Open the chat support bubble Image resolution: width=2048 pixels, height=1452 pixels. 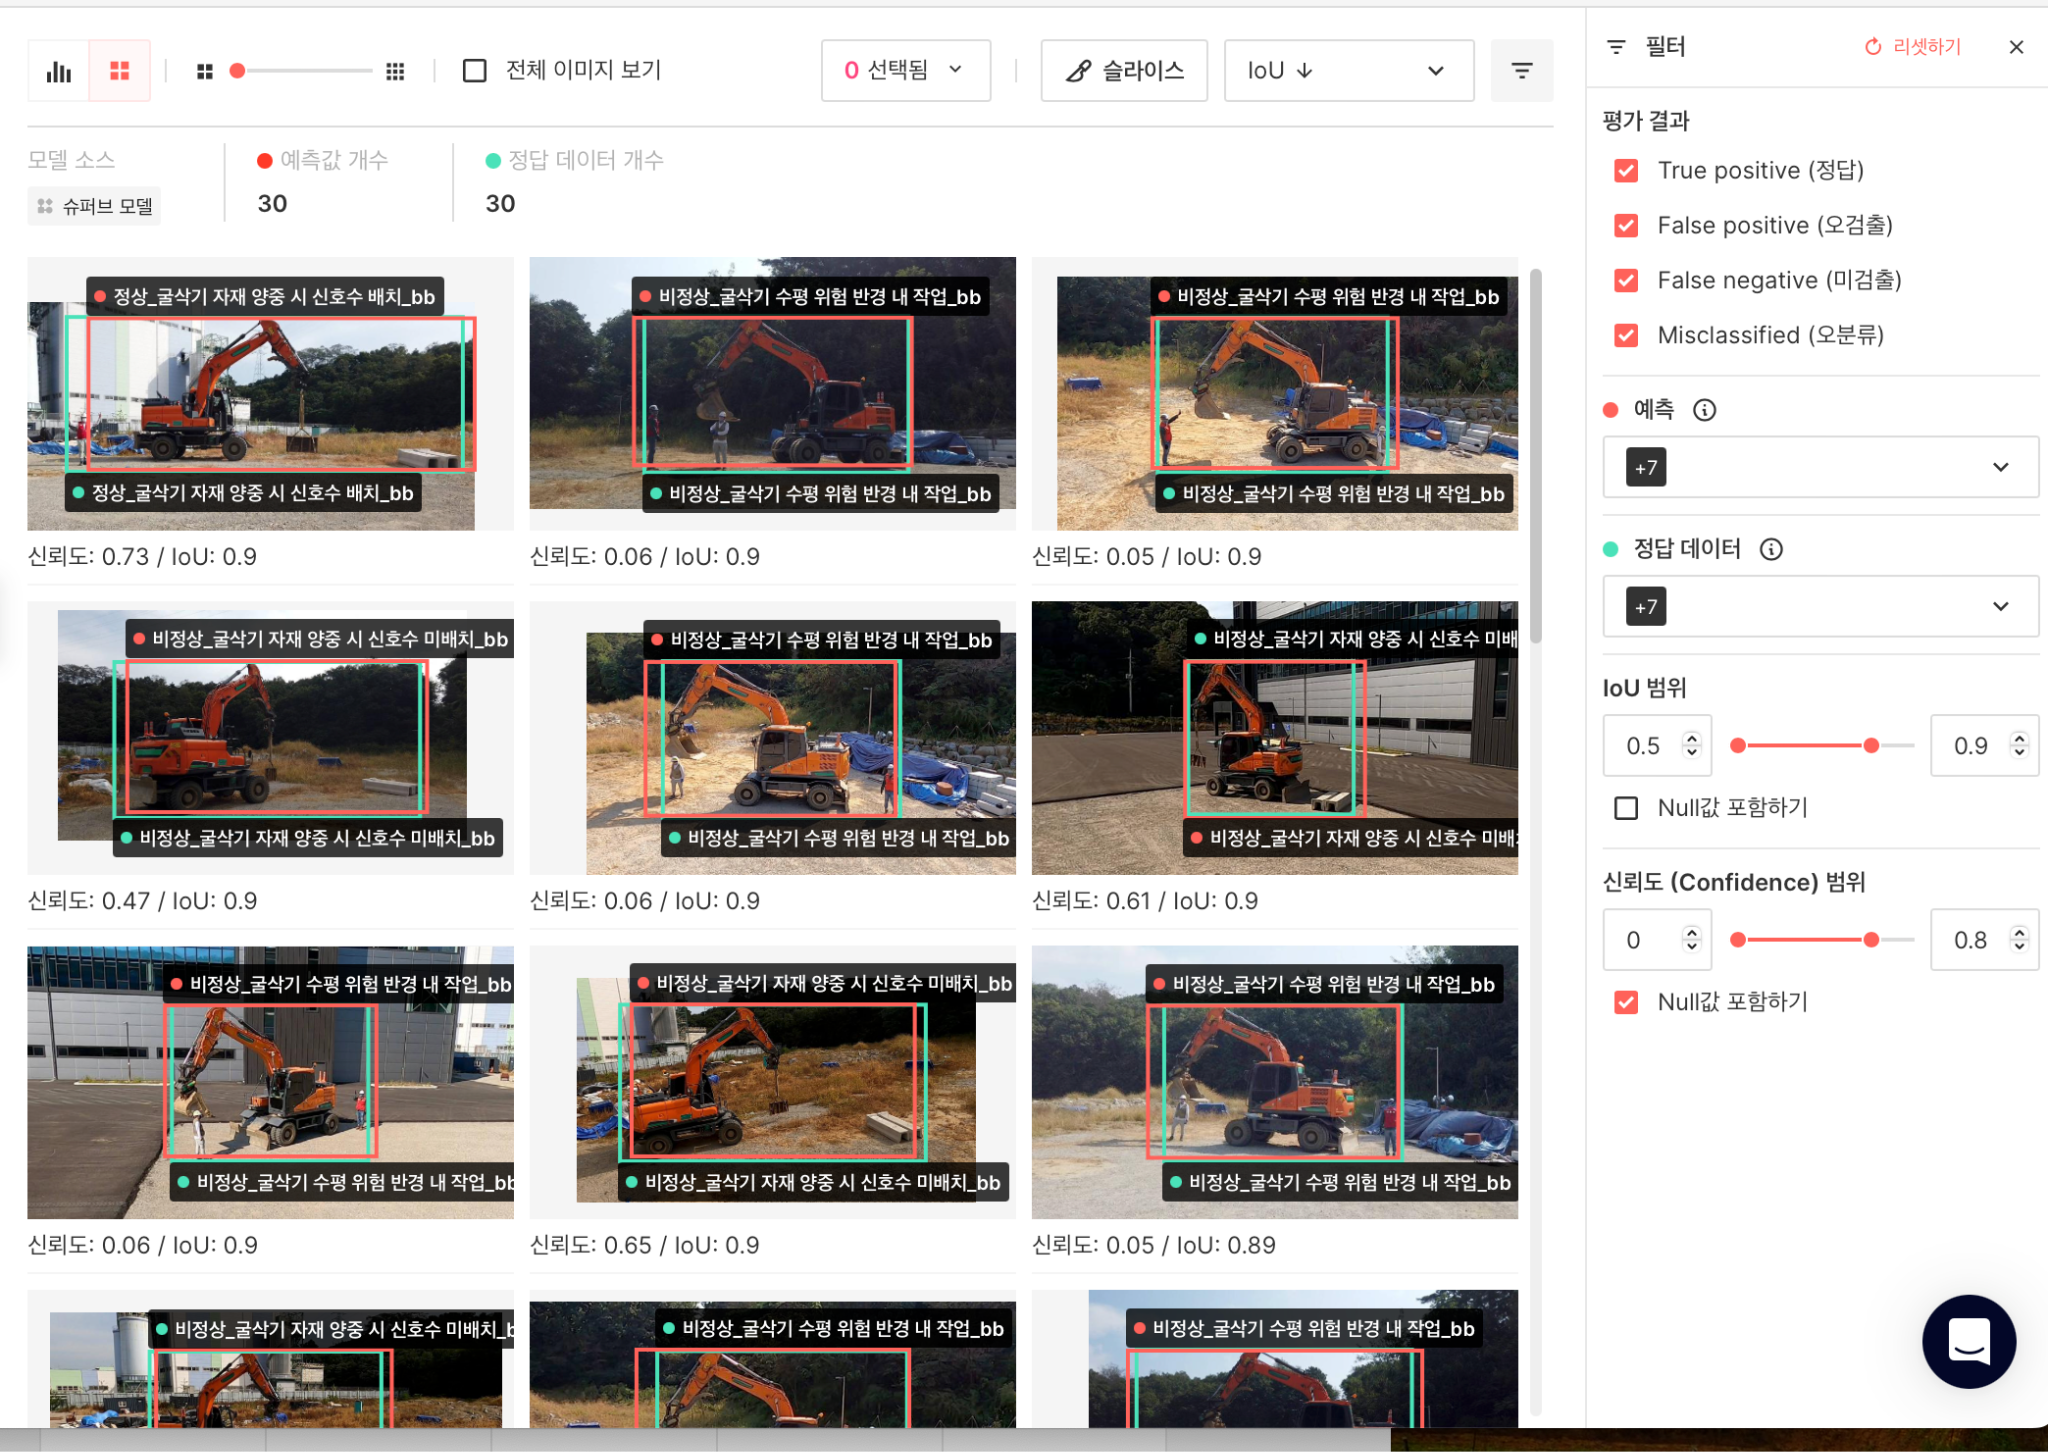[x=1968, y=1341]
